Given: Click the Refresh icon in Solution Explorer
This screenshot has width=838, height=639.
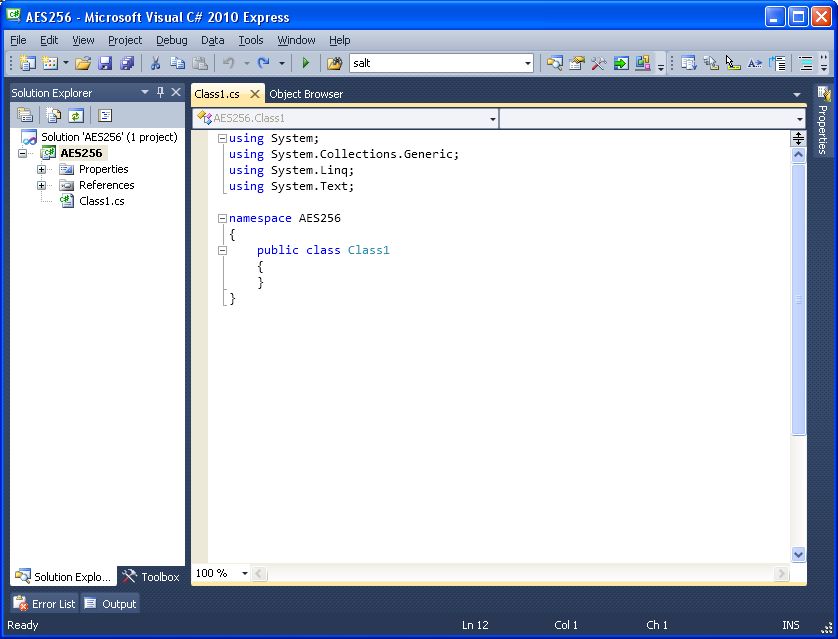Looking at the screenshot, I should (x=75, y=115).
